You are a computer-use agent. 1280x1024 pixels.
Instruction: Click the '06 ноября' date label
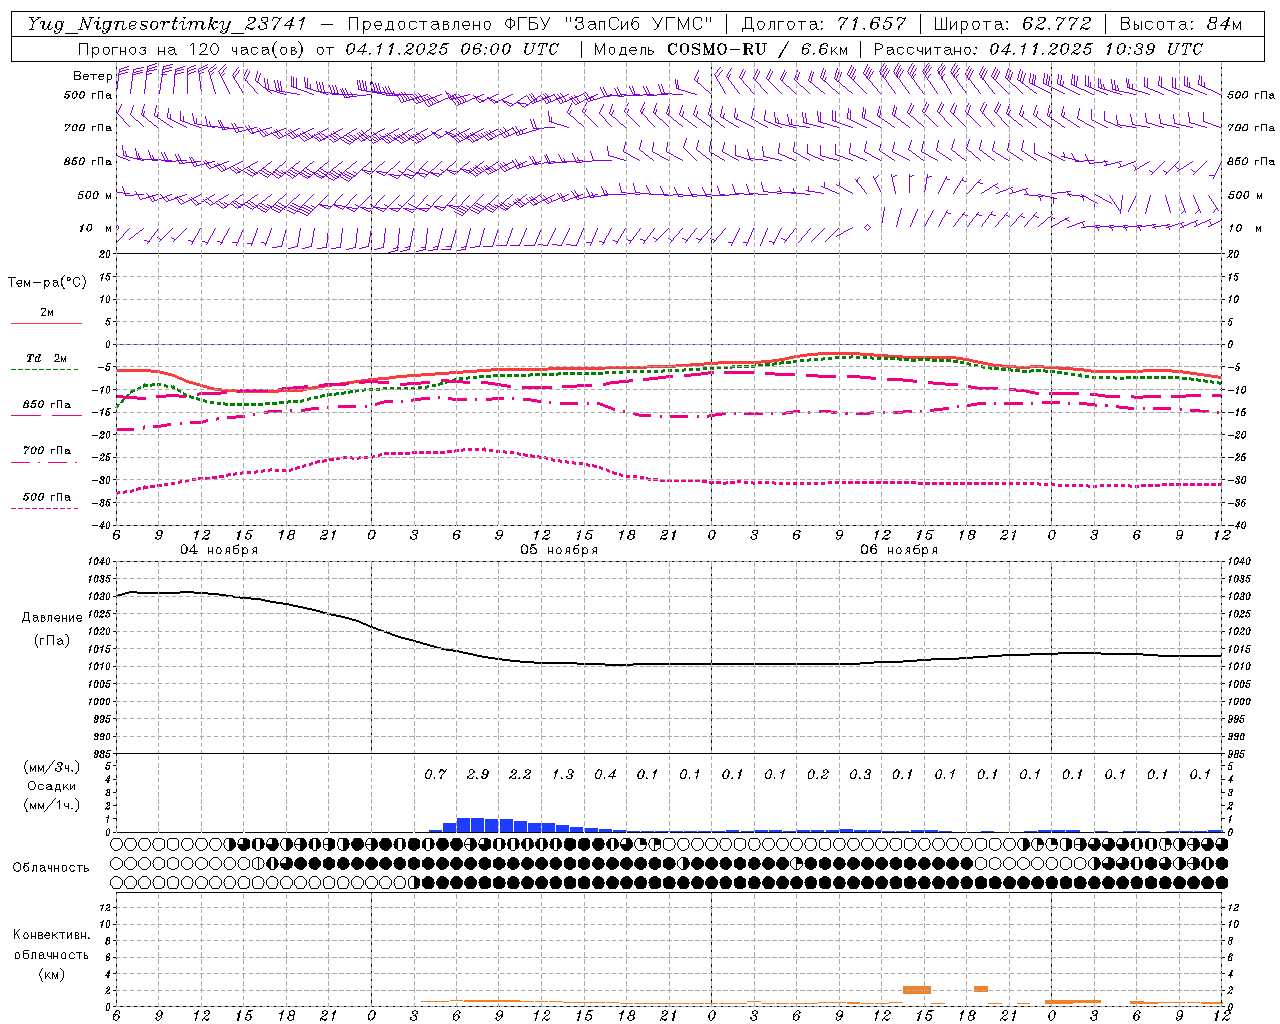click(899, 550)
